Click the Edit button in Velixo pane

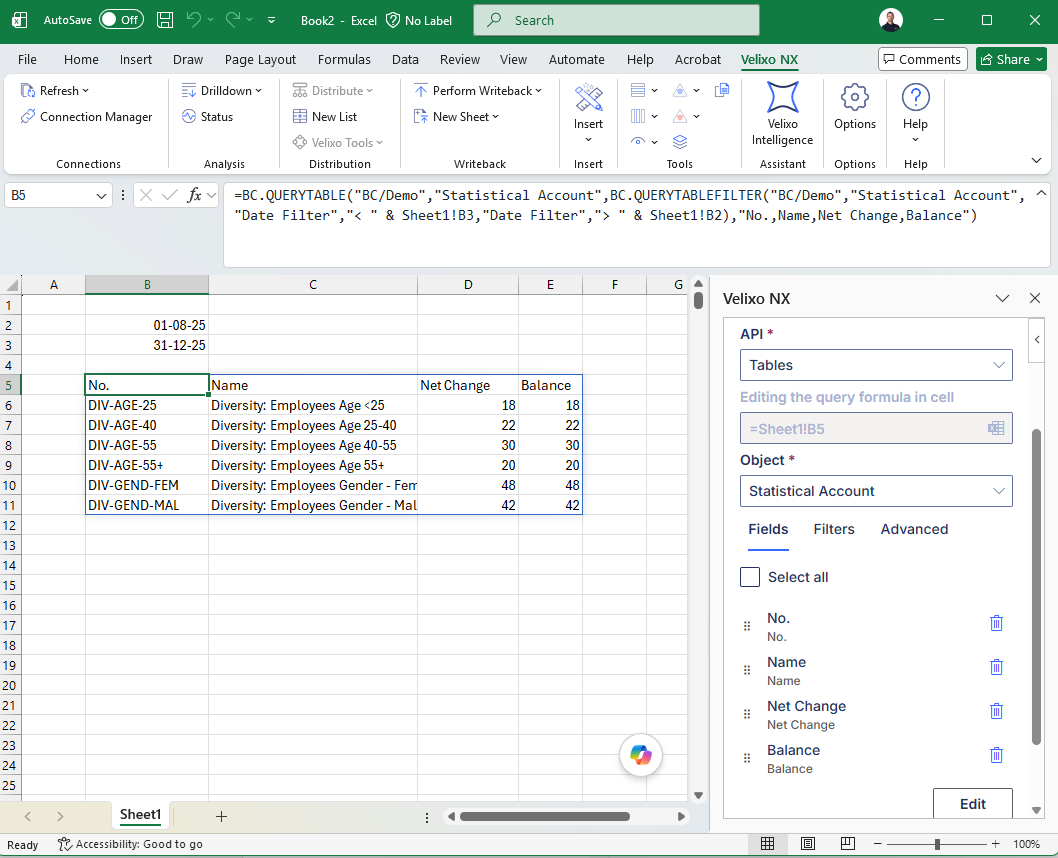tap(972, 804)
